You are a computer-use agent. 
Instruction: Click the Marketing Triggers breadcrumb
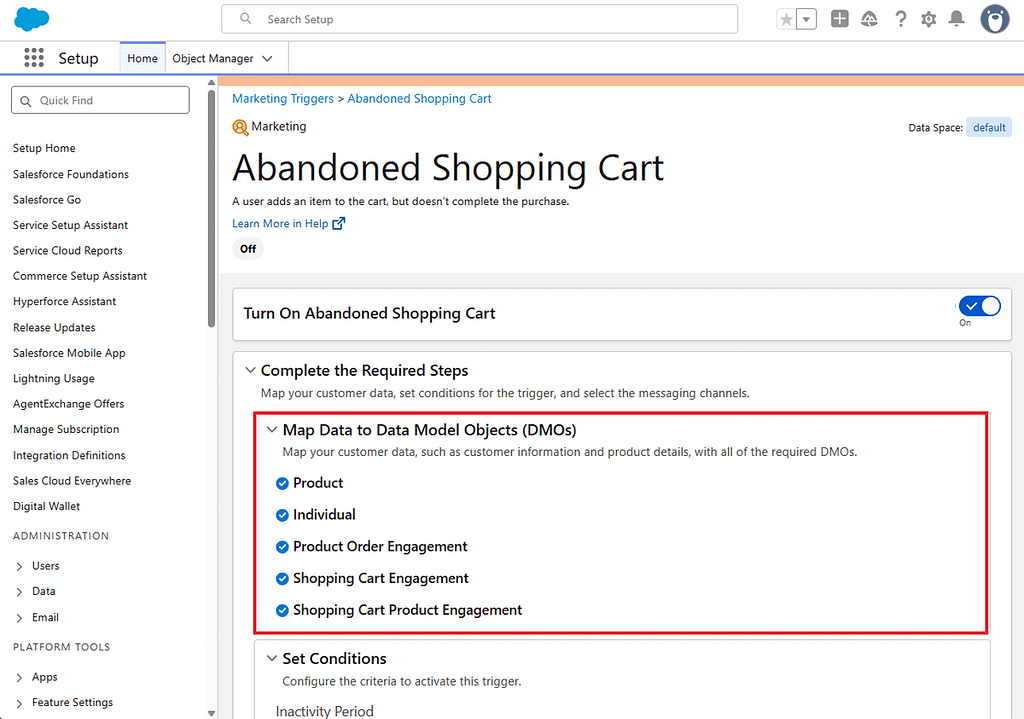[x=283, y=99]
